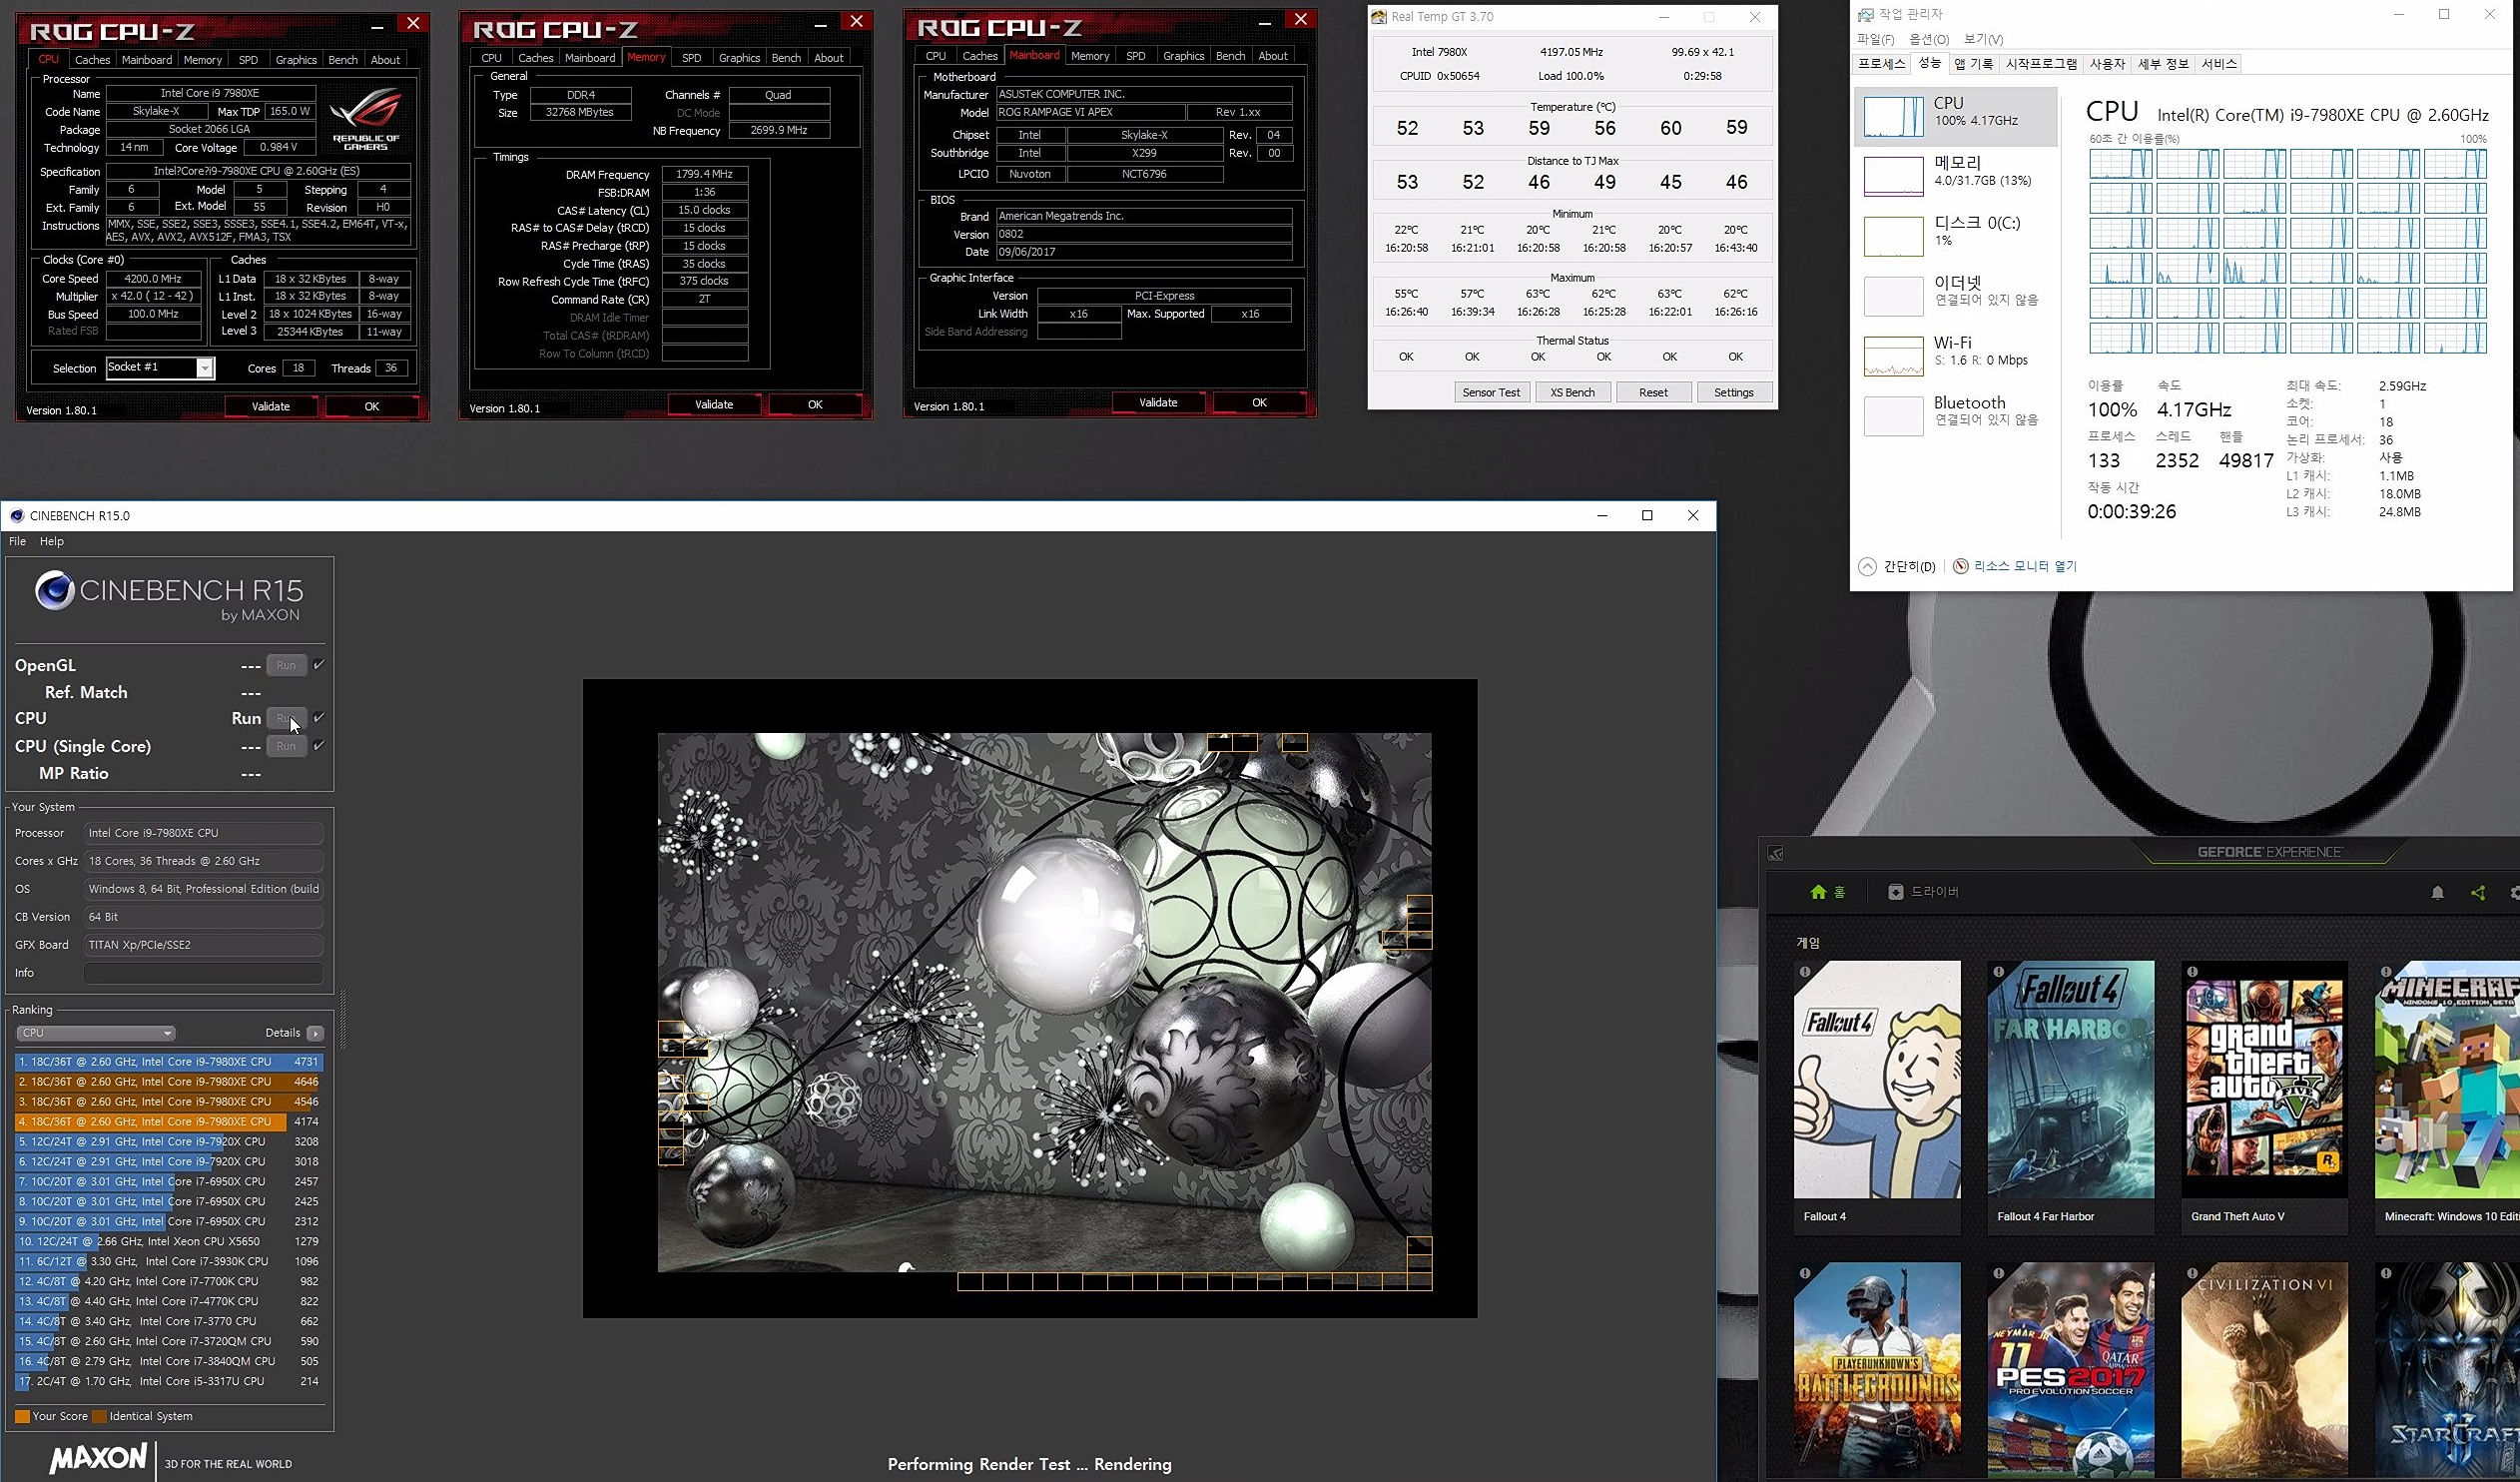The width and height of the screenshot is (2520, 1482).
Task: Open Cinebench File menu
Action: point(17,542)
